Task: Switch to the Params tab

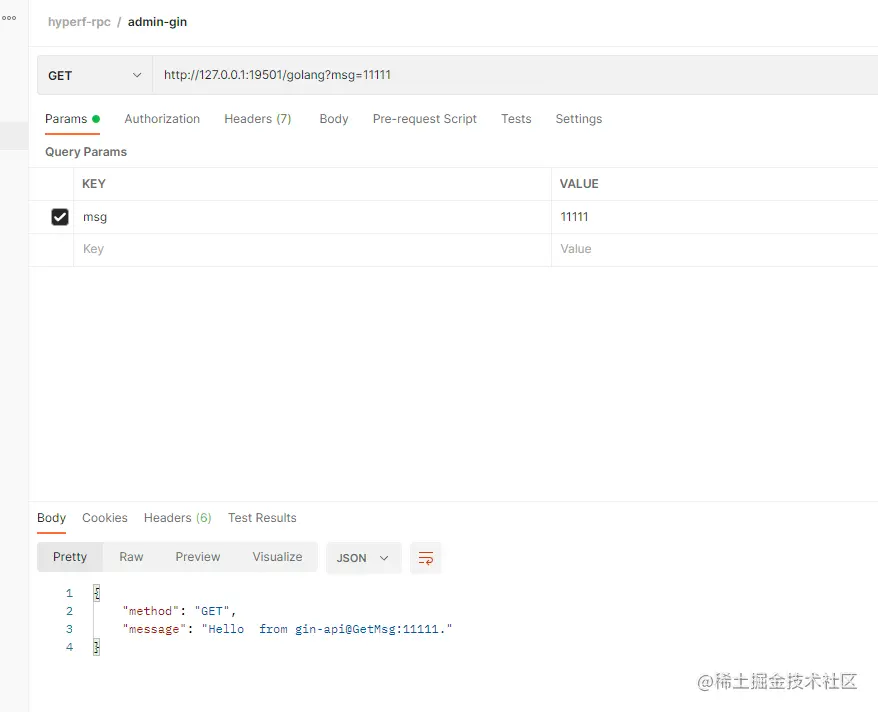Action: click(72, 119)
